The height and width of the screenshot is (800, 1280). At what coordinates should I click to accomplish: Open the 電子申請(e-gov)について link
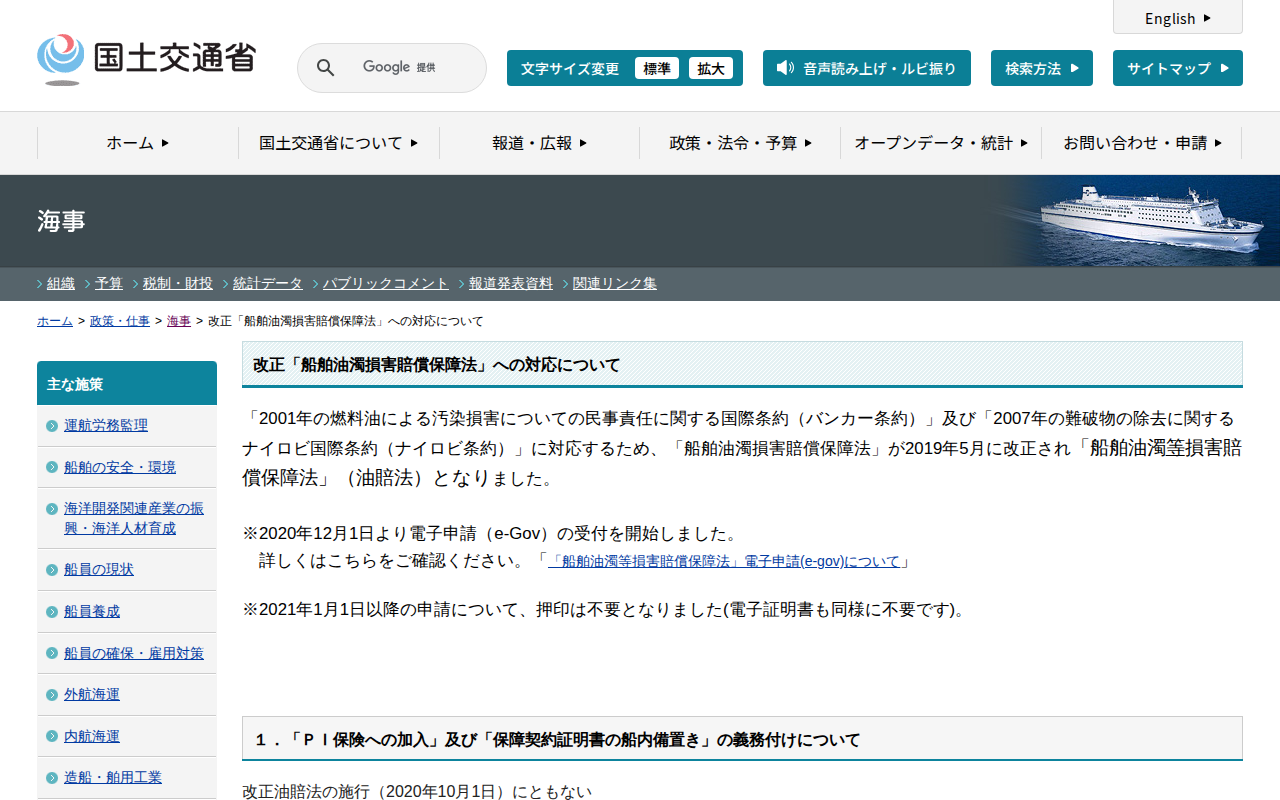coord(724,562)
